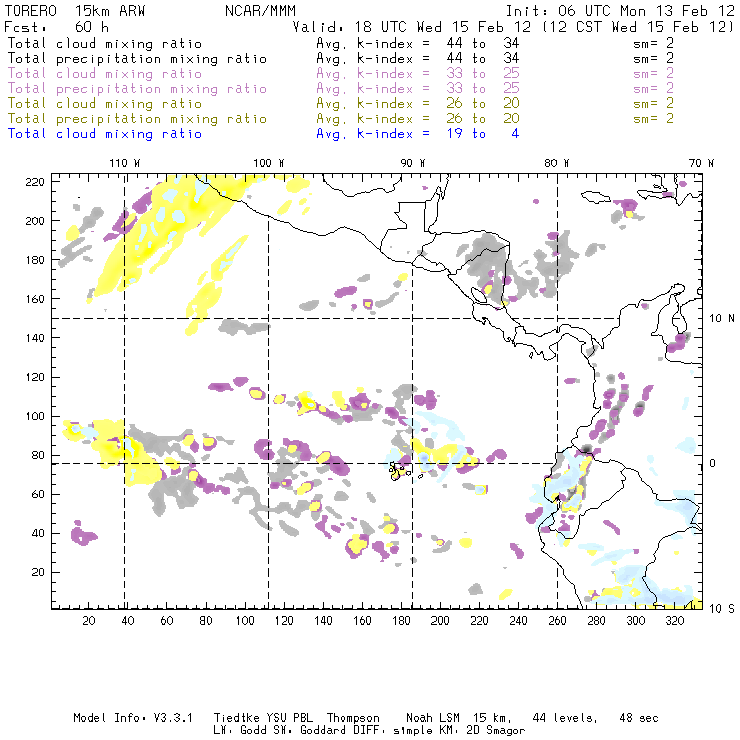This screenshot has height=740, width=740.
Task: Select the "70 W" longitude label
Action: (701, 163)
